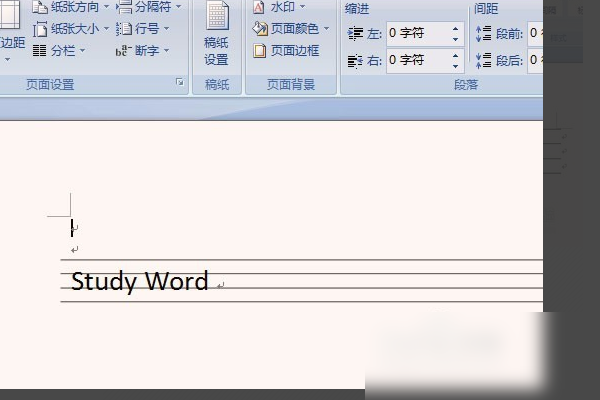Open the 页面设置 dialog launcher
Image resolution: width=600 pixels, height=400 pixels.
(179, 82)
